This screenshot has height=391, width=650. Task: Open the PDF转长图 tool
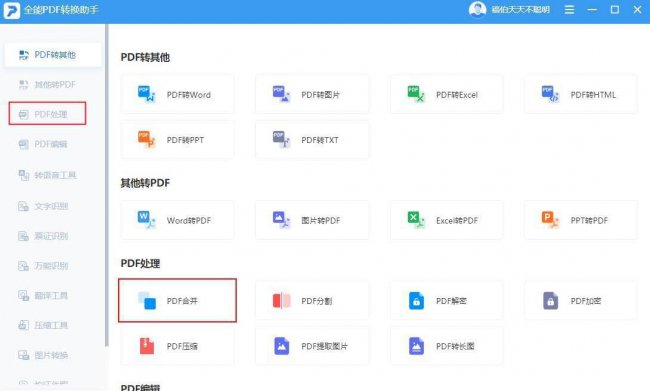click(446, 346)
